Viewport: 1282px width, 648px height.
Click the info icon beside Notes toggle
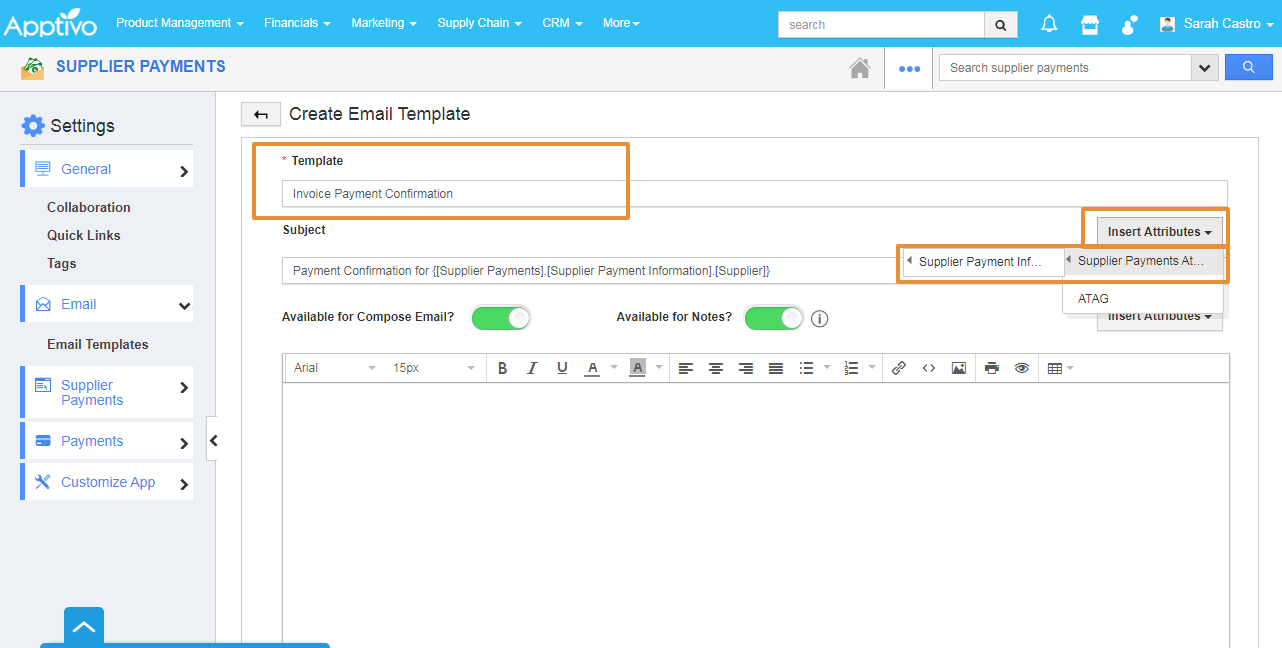(820, 319)
